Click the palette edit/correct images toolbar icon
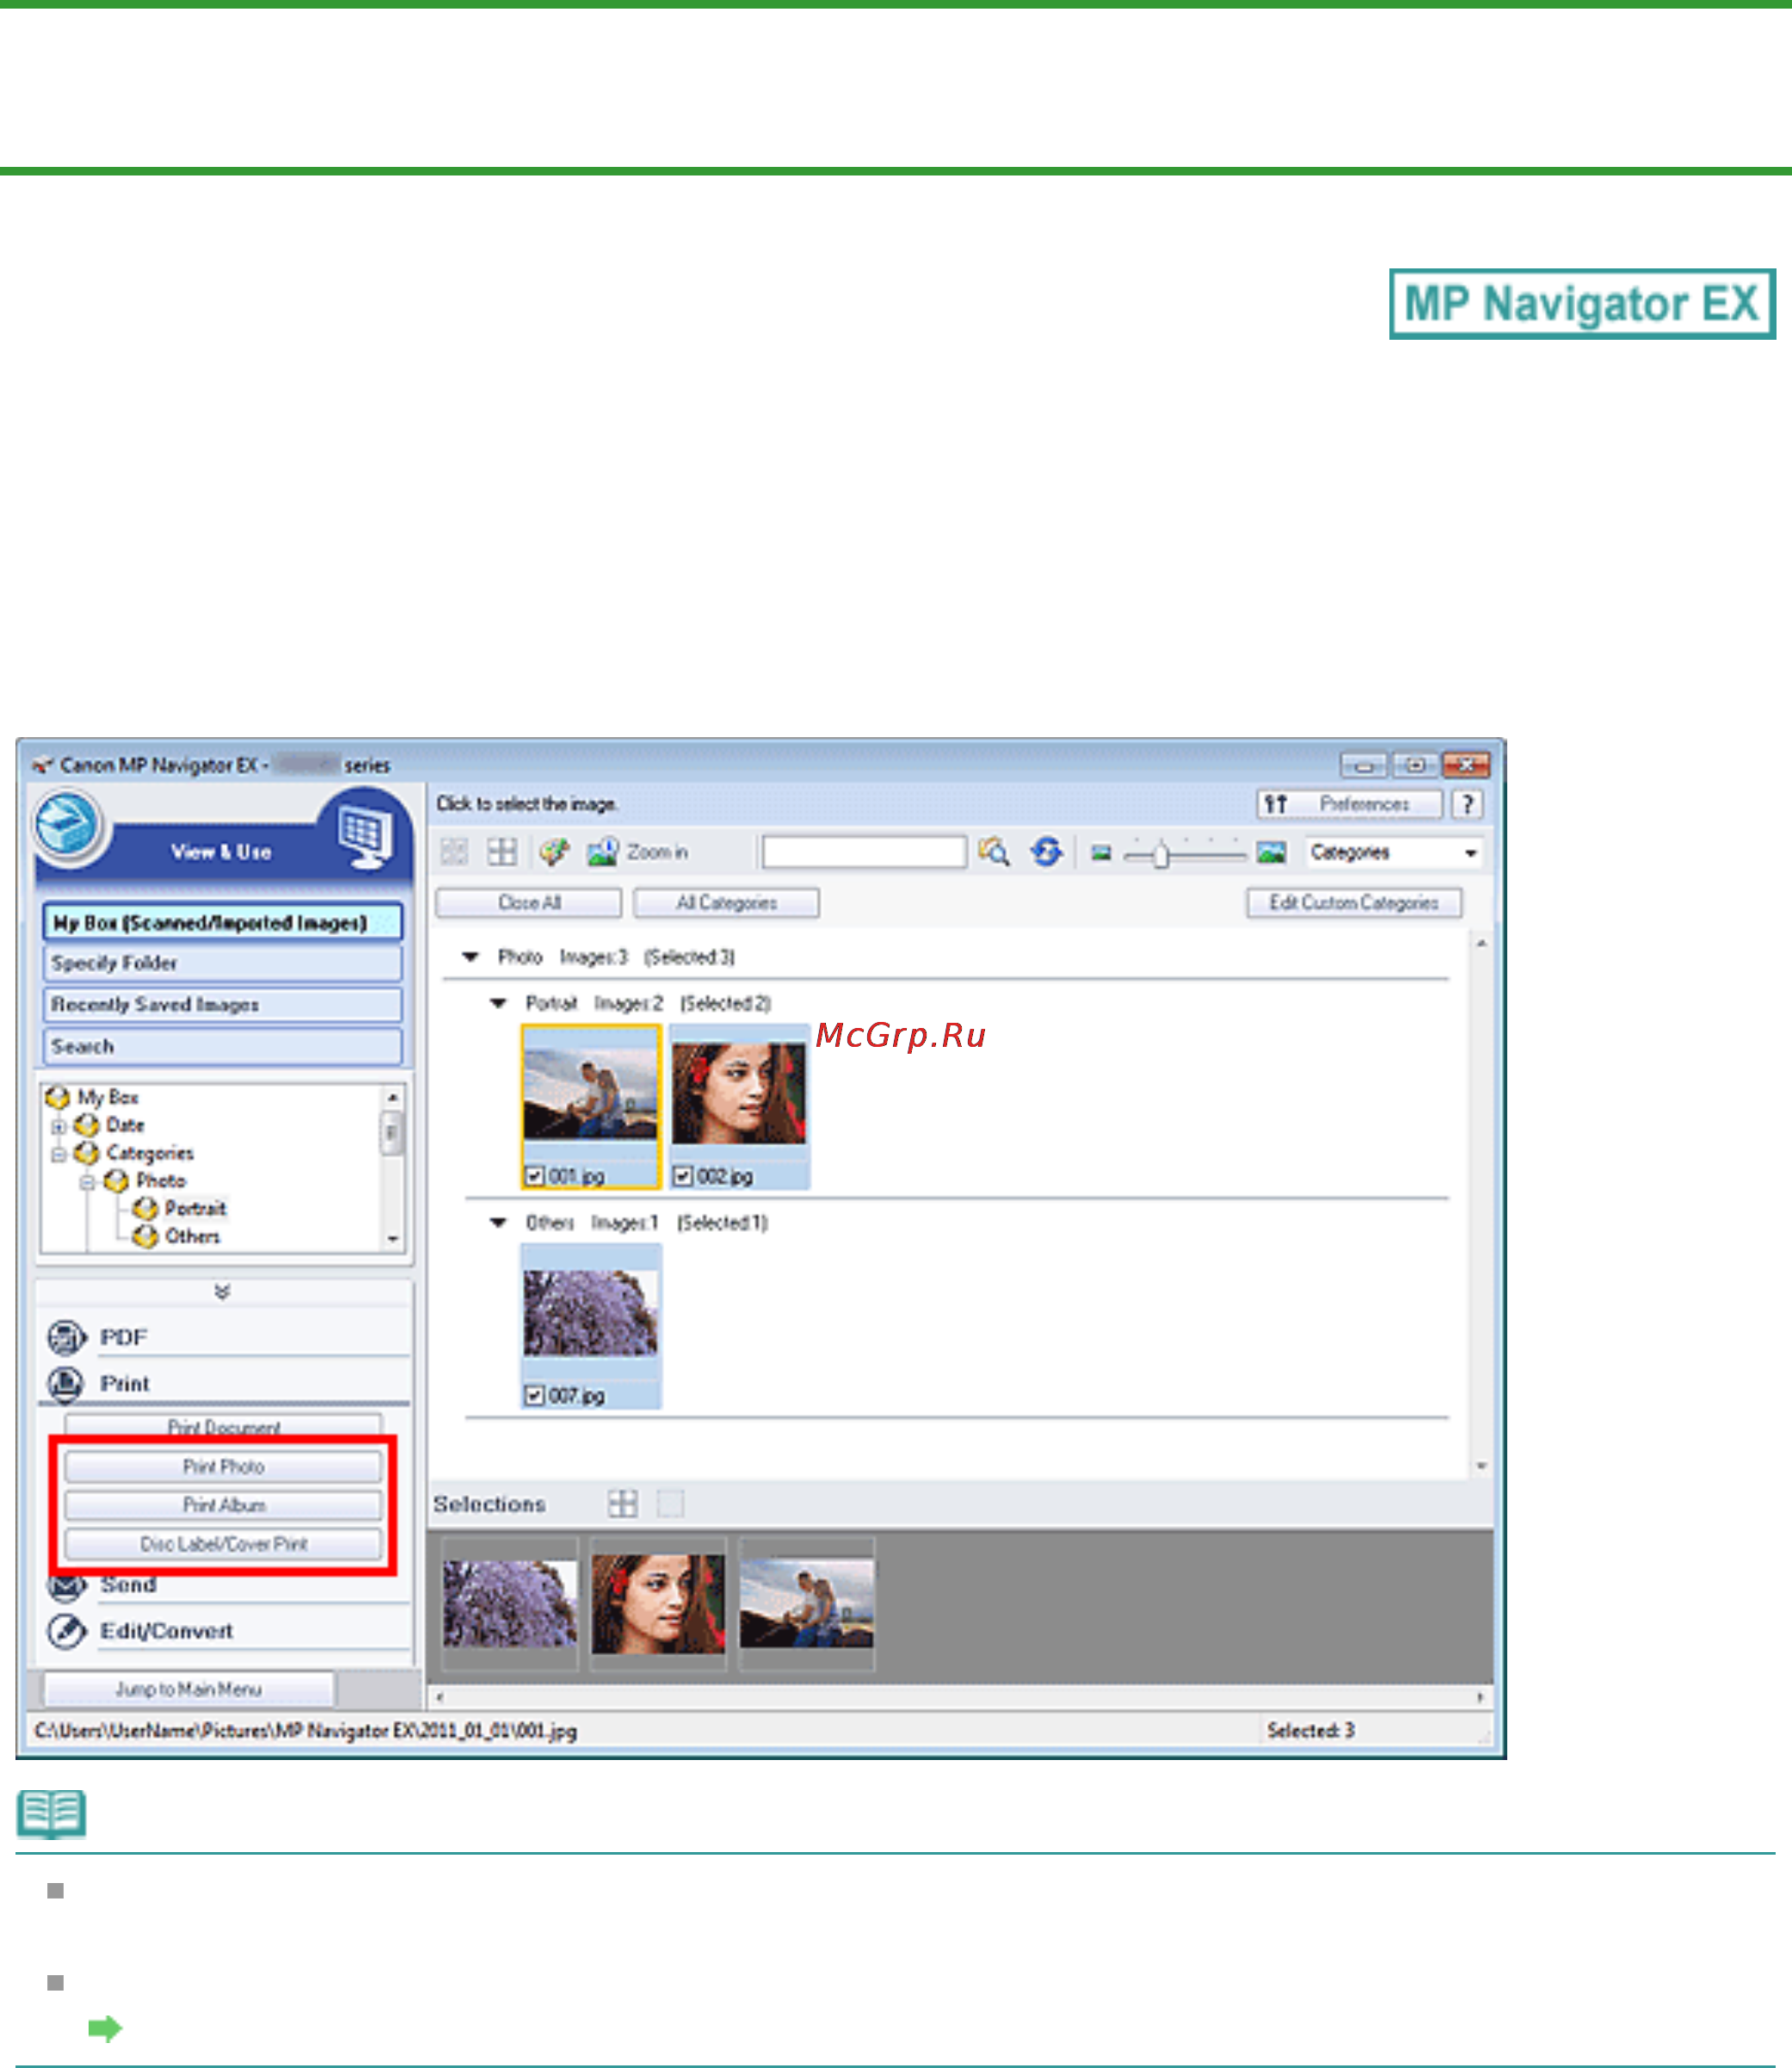 point(554,852)
